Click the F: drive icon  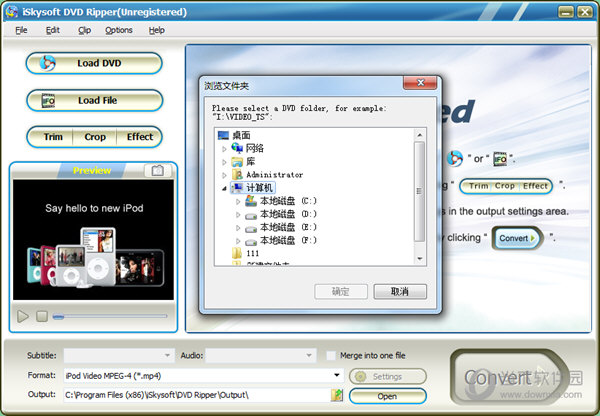click(251, 241)
